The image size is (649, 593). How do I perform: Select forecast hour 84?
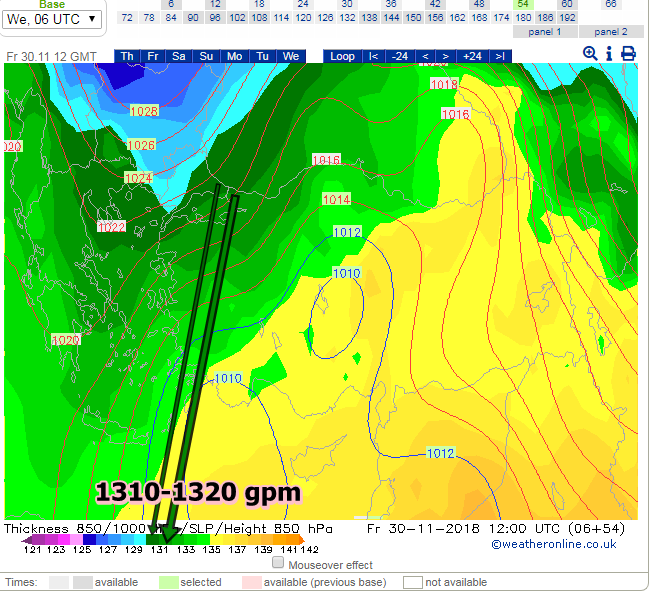[171, 18]
